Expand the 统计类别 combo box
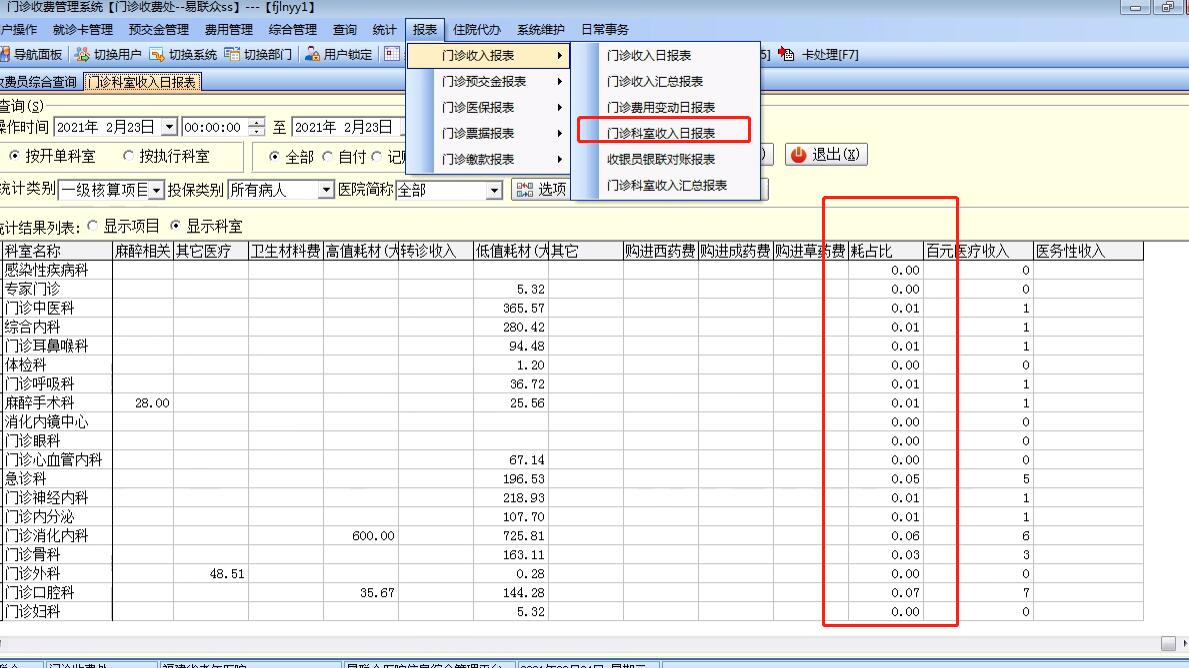The image size is (1189, 668). (155, 190)
